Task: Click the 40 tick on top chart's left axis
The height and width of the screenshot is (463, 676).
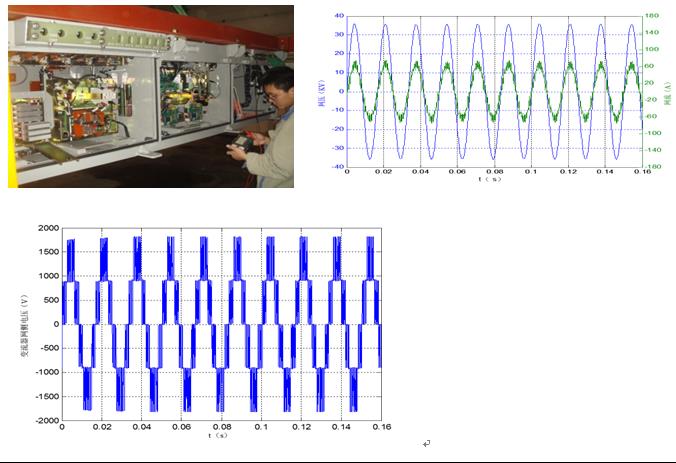Action: [339, 16]
